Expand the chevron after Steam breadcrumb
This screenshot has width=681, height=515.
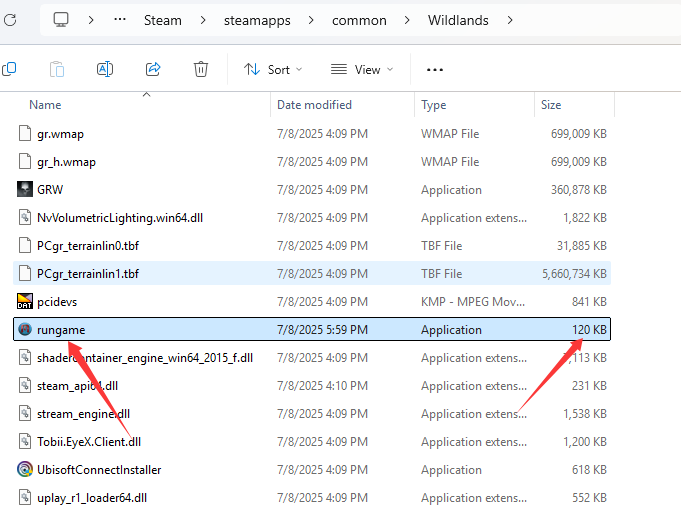[203, 20]
